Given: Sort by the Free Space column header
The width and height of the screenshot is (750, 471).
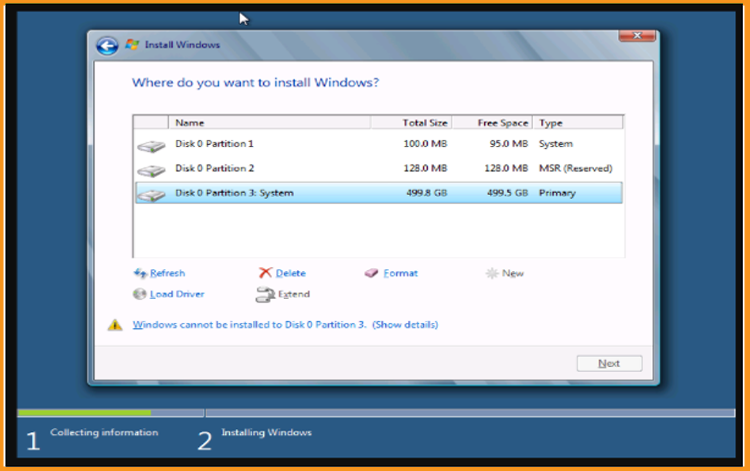Looking at the screenshot, I should point(492,123).
